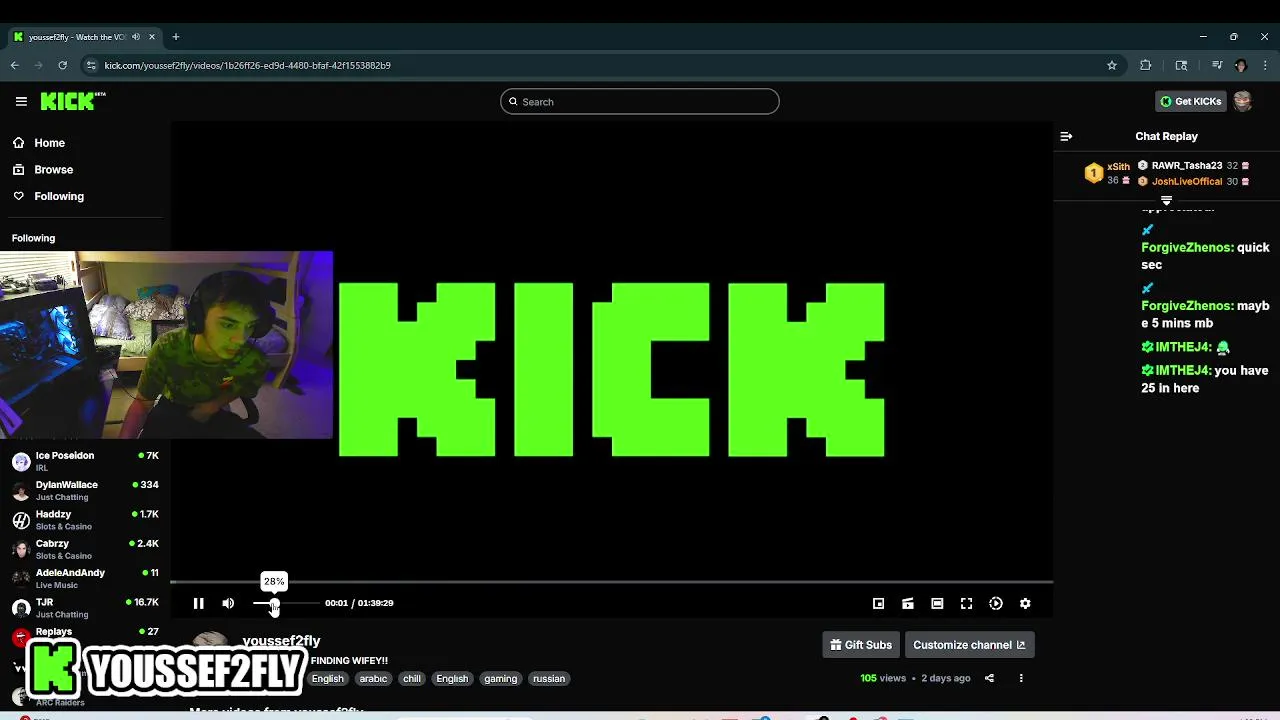
Task: Open DylanWallace channel
Action: click(85, 490)
